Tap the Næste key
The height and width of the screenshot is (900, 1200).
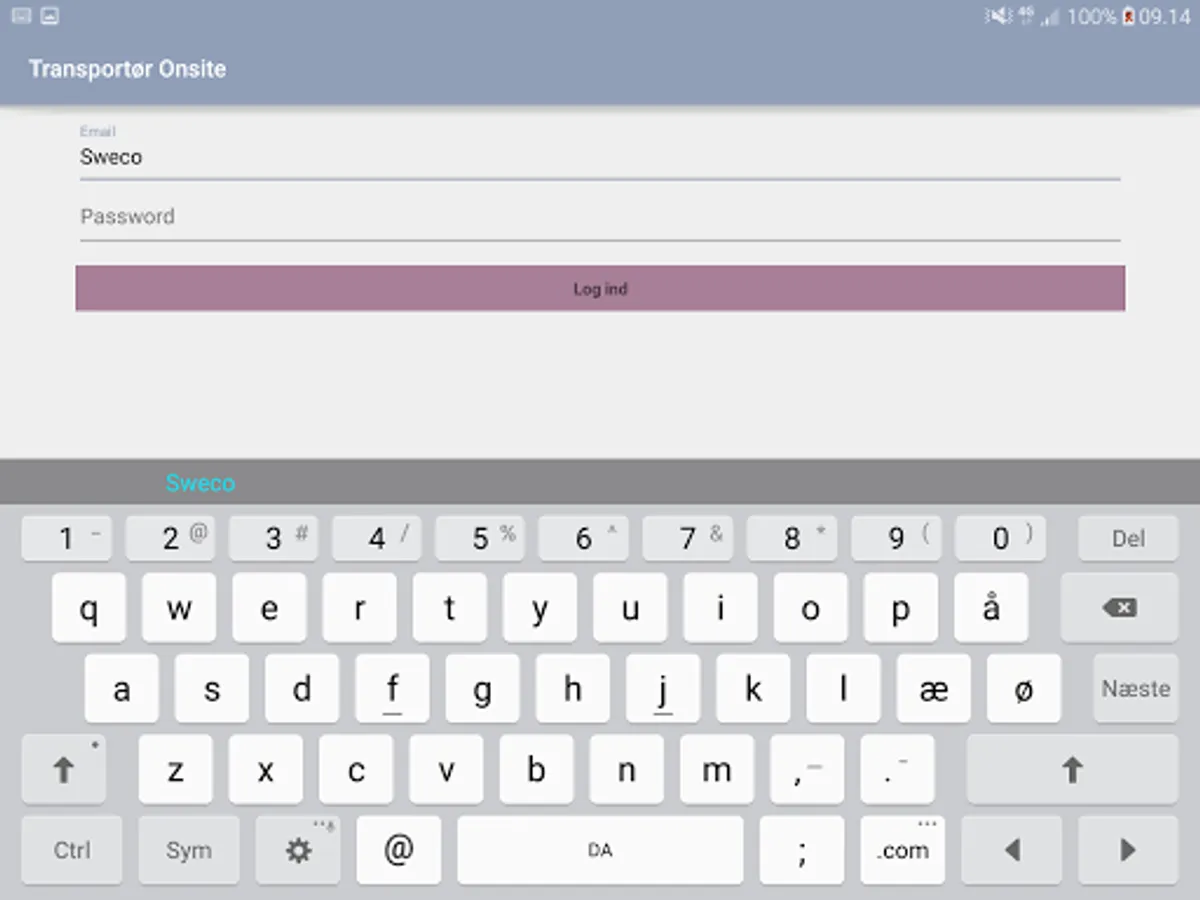pos(1136,689)
